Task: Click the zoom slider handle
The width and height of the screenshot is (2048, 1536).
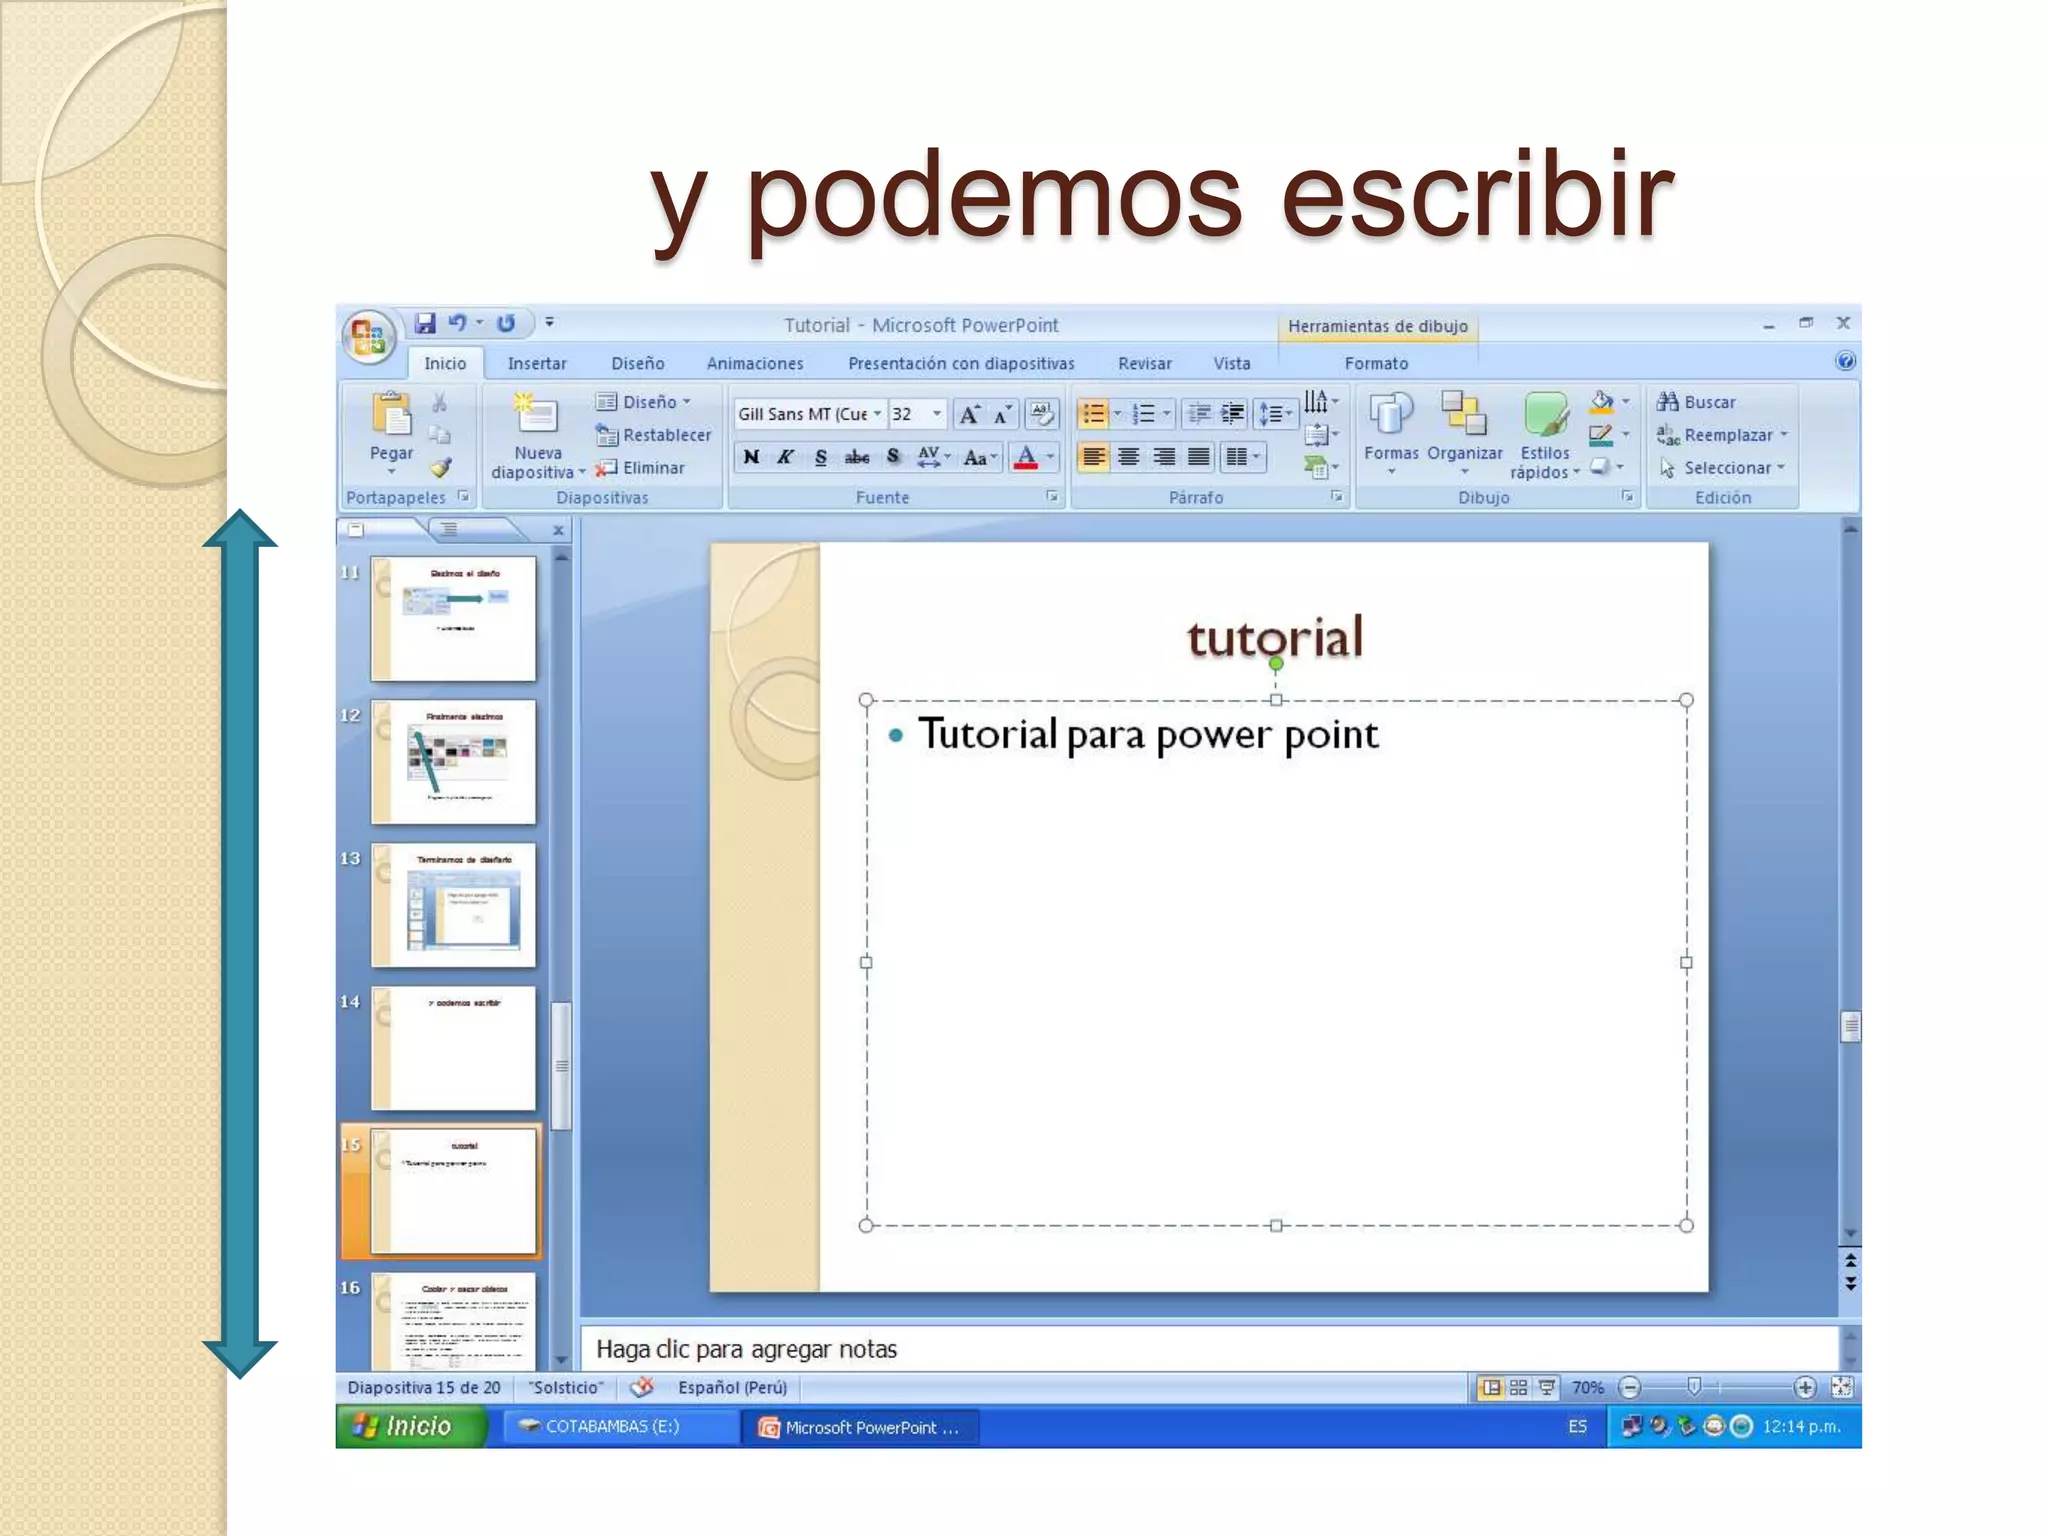Action: [x=1694, y=1387]
